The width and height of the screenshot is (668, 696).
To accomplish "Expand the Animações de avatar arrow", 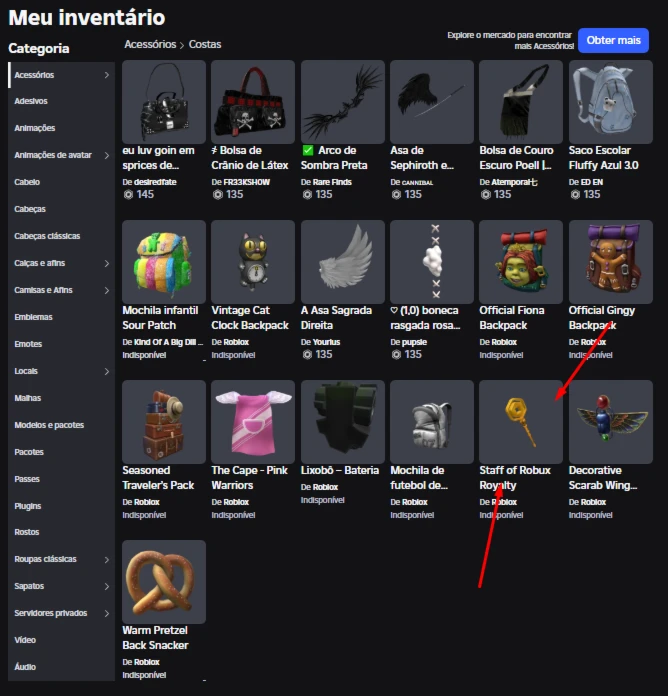I will click(x=107, y=155).
